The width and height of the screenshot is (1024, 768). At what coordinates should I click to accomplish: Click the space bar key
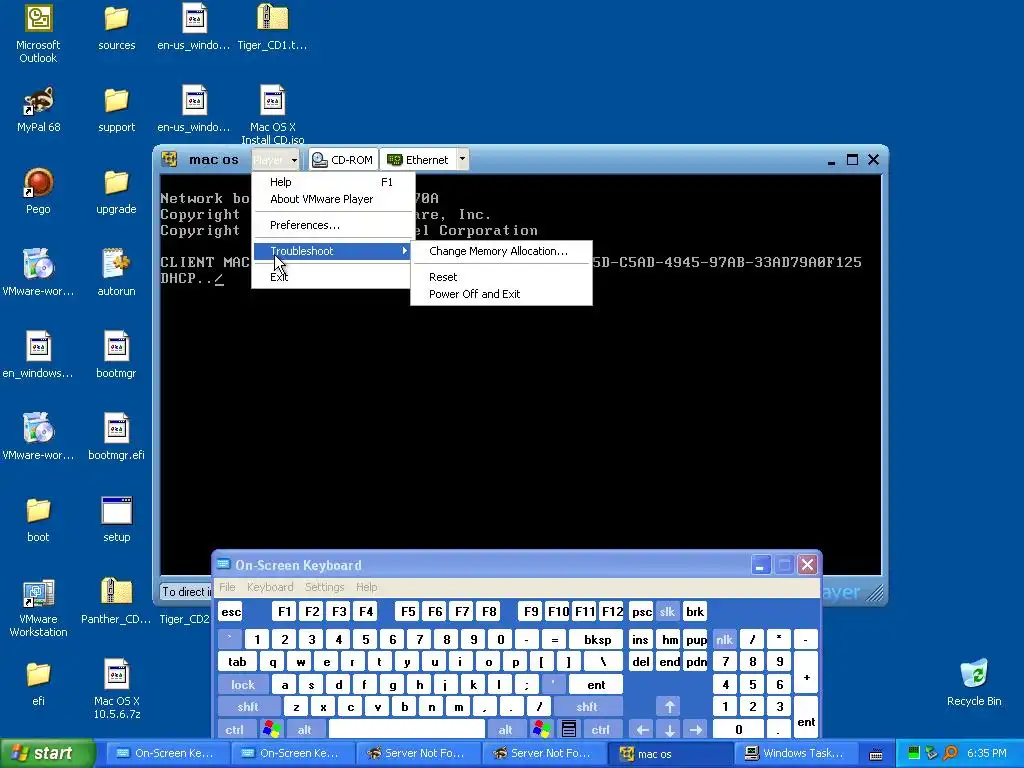[407, 729]
